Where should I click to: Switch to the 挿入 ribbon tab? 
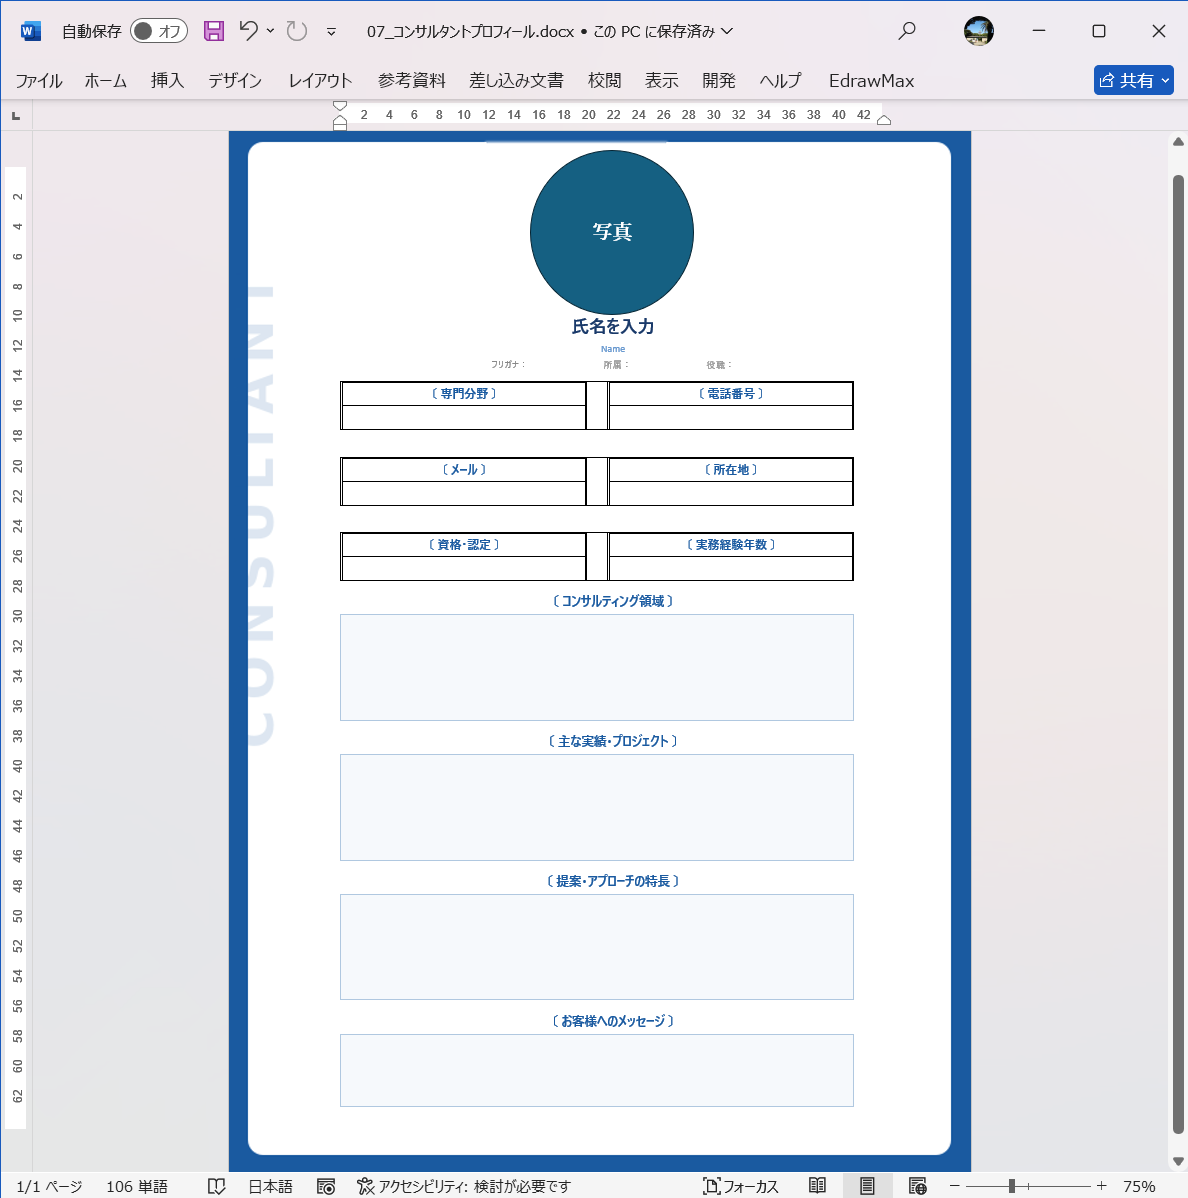166,81
